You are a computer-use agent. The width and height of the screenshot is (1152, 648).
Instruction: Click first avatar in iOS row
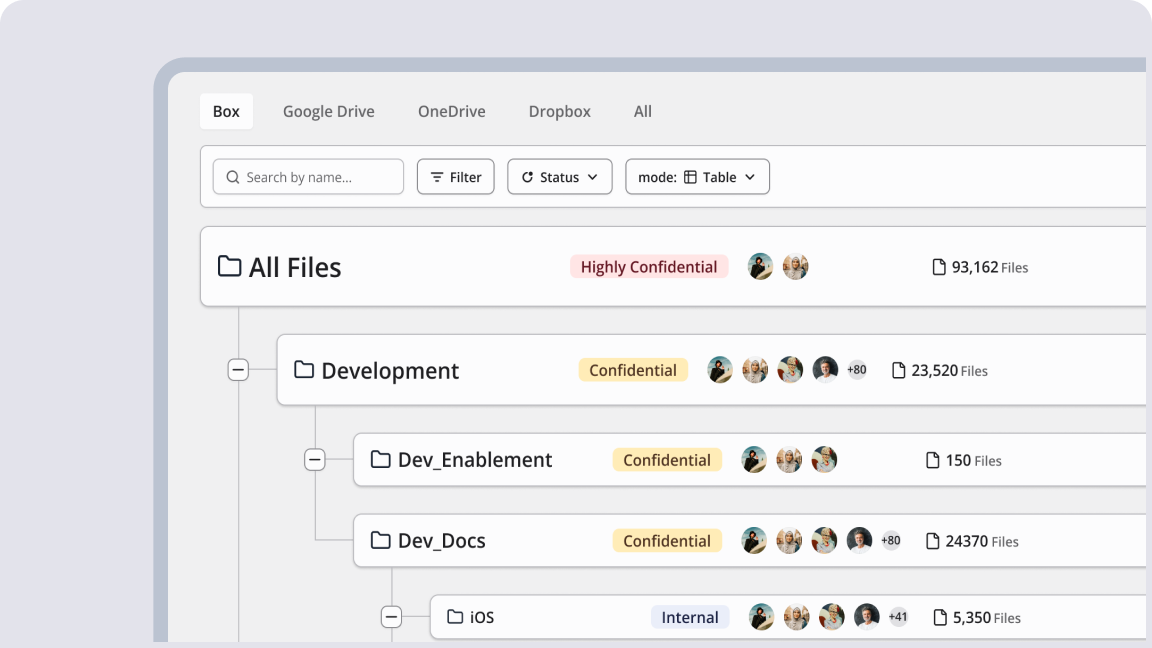coord(761,617)
